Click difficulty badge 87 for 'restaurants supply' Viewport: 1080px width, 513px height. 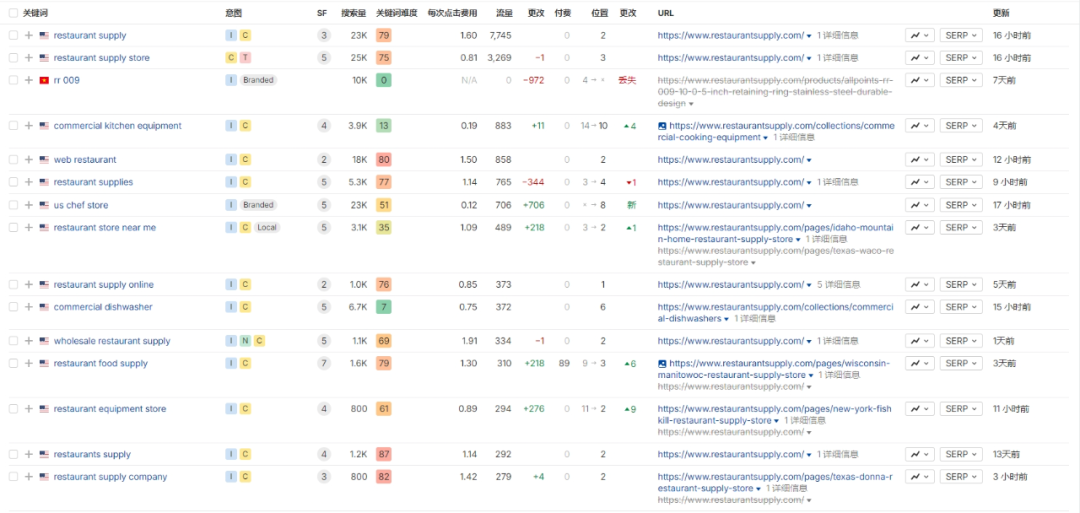[x=384, y=454]
